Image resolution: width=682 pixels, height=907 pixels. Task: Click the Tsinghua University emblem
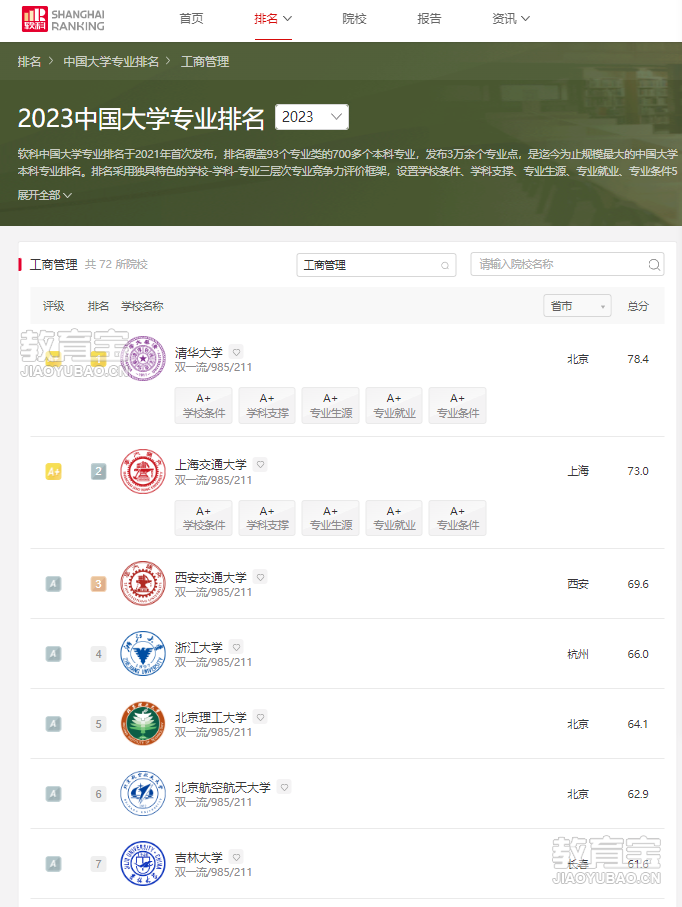tap(143, 359)
